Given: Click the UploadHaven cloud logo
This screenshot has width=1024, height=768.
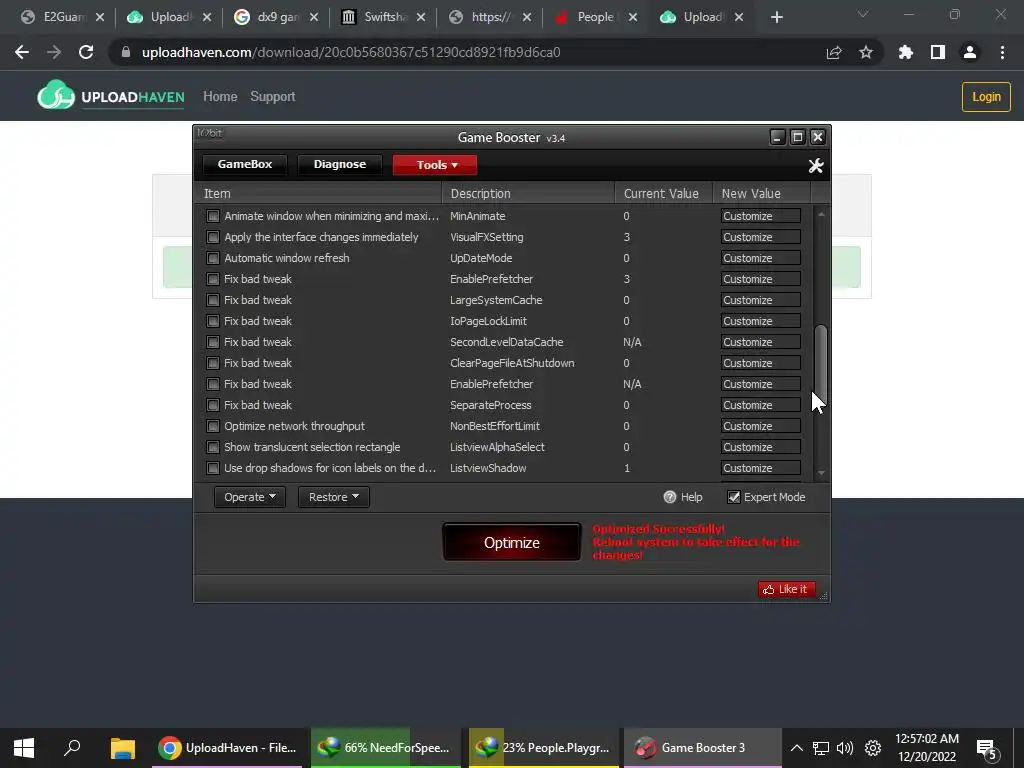Looking at the screenshot, I should [x=56, y=96].
